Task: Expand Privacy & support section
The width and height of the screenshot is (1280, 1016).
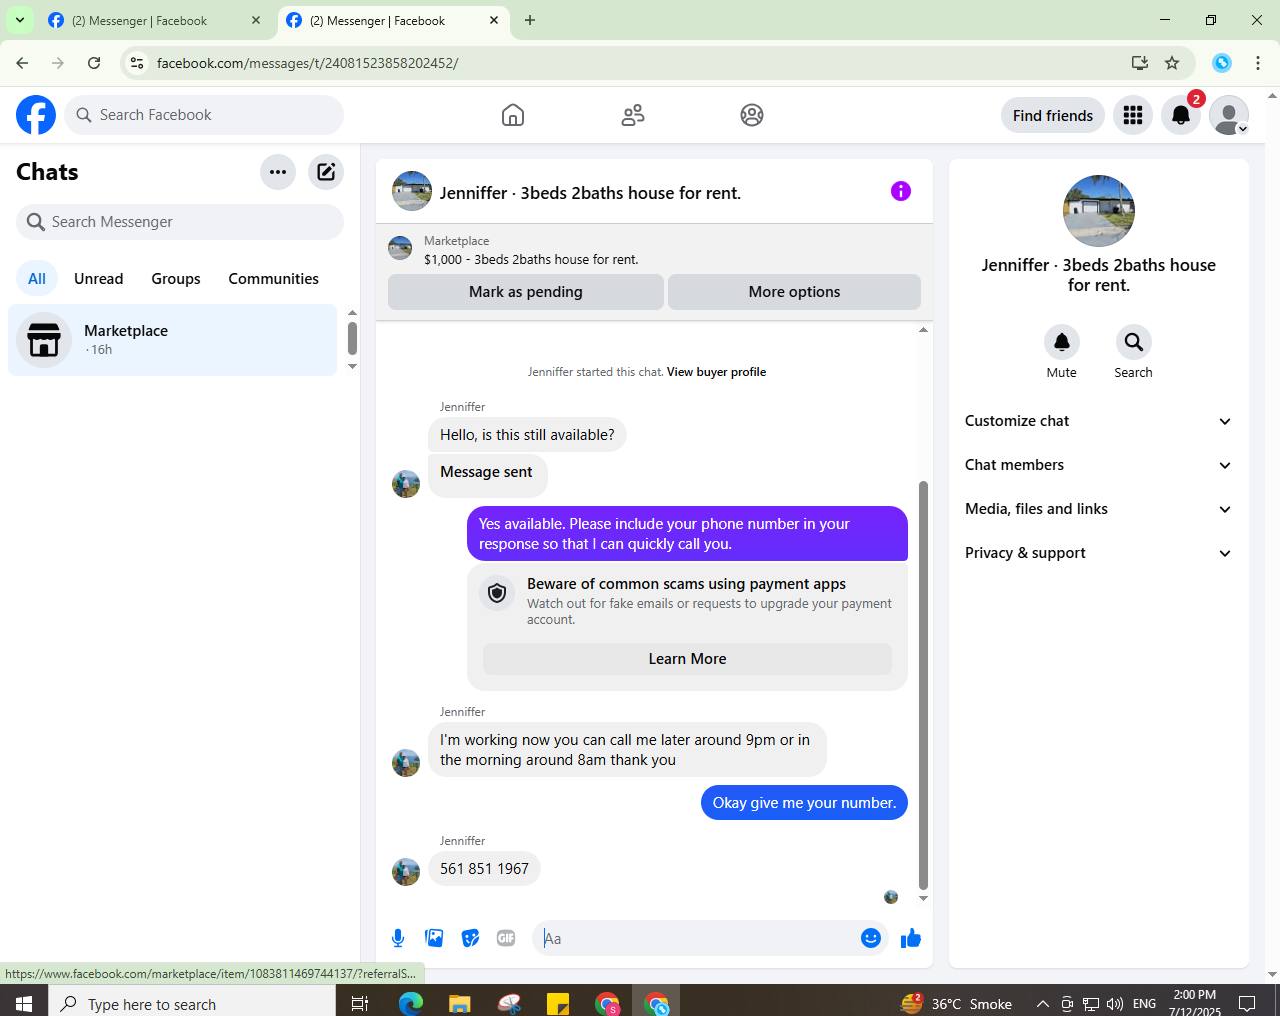Action: (1099, 553)
